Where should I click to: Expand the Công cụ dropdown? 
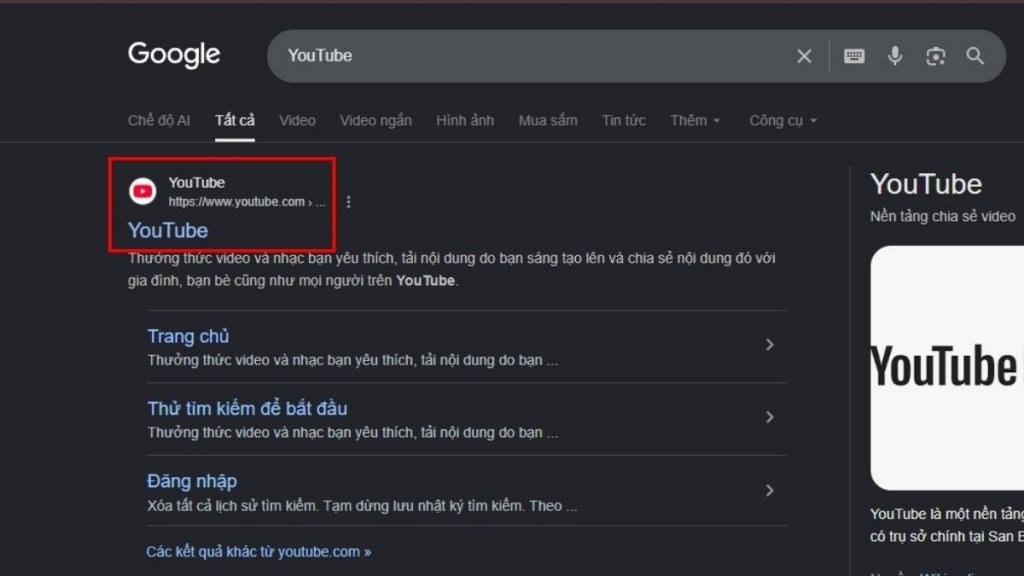[782, 120]
